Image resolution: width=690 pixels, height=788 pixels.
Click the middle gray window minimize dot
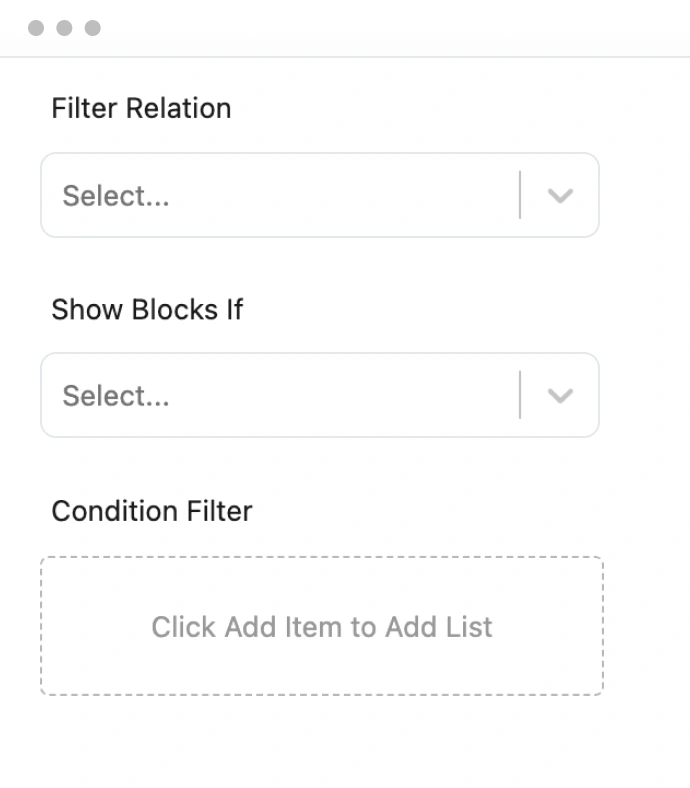pos(64,28)
